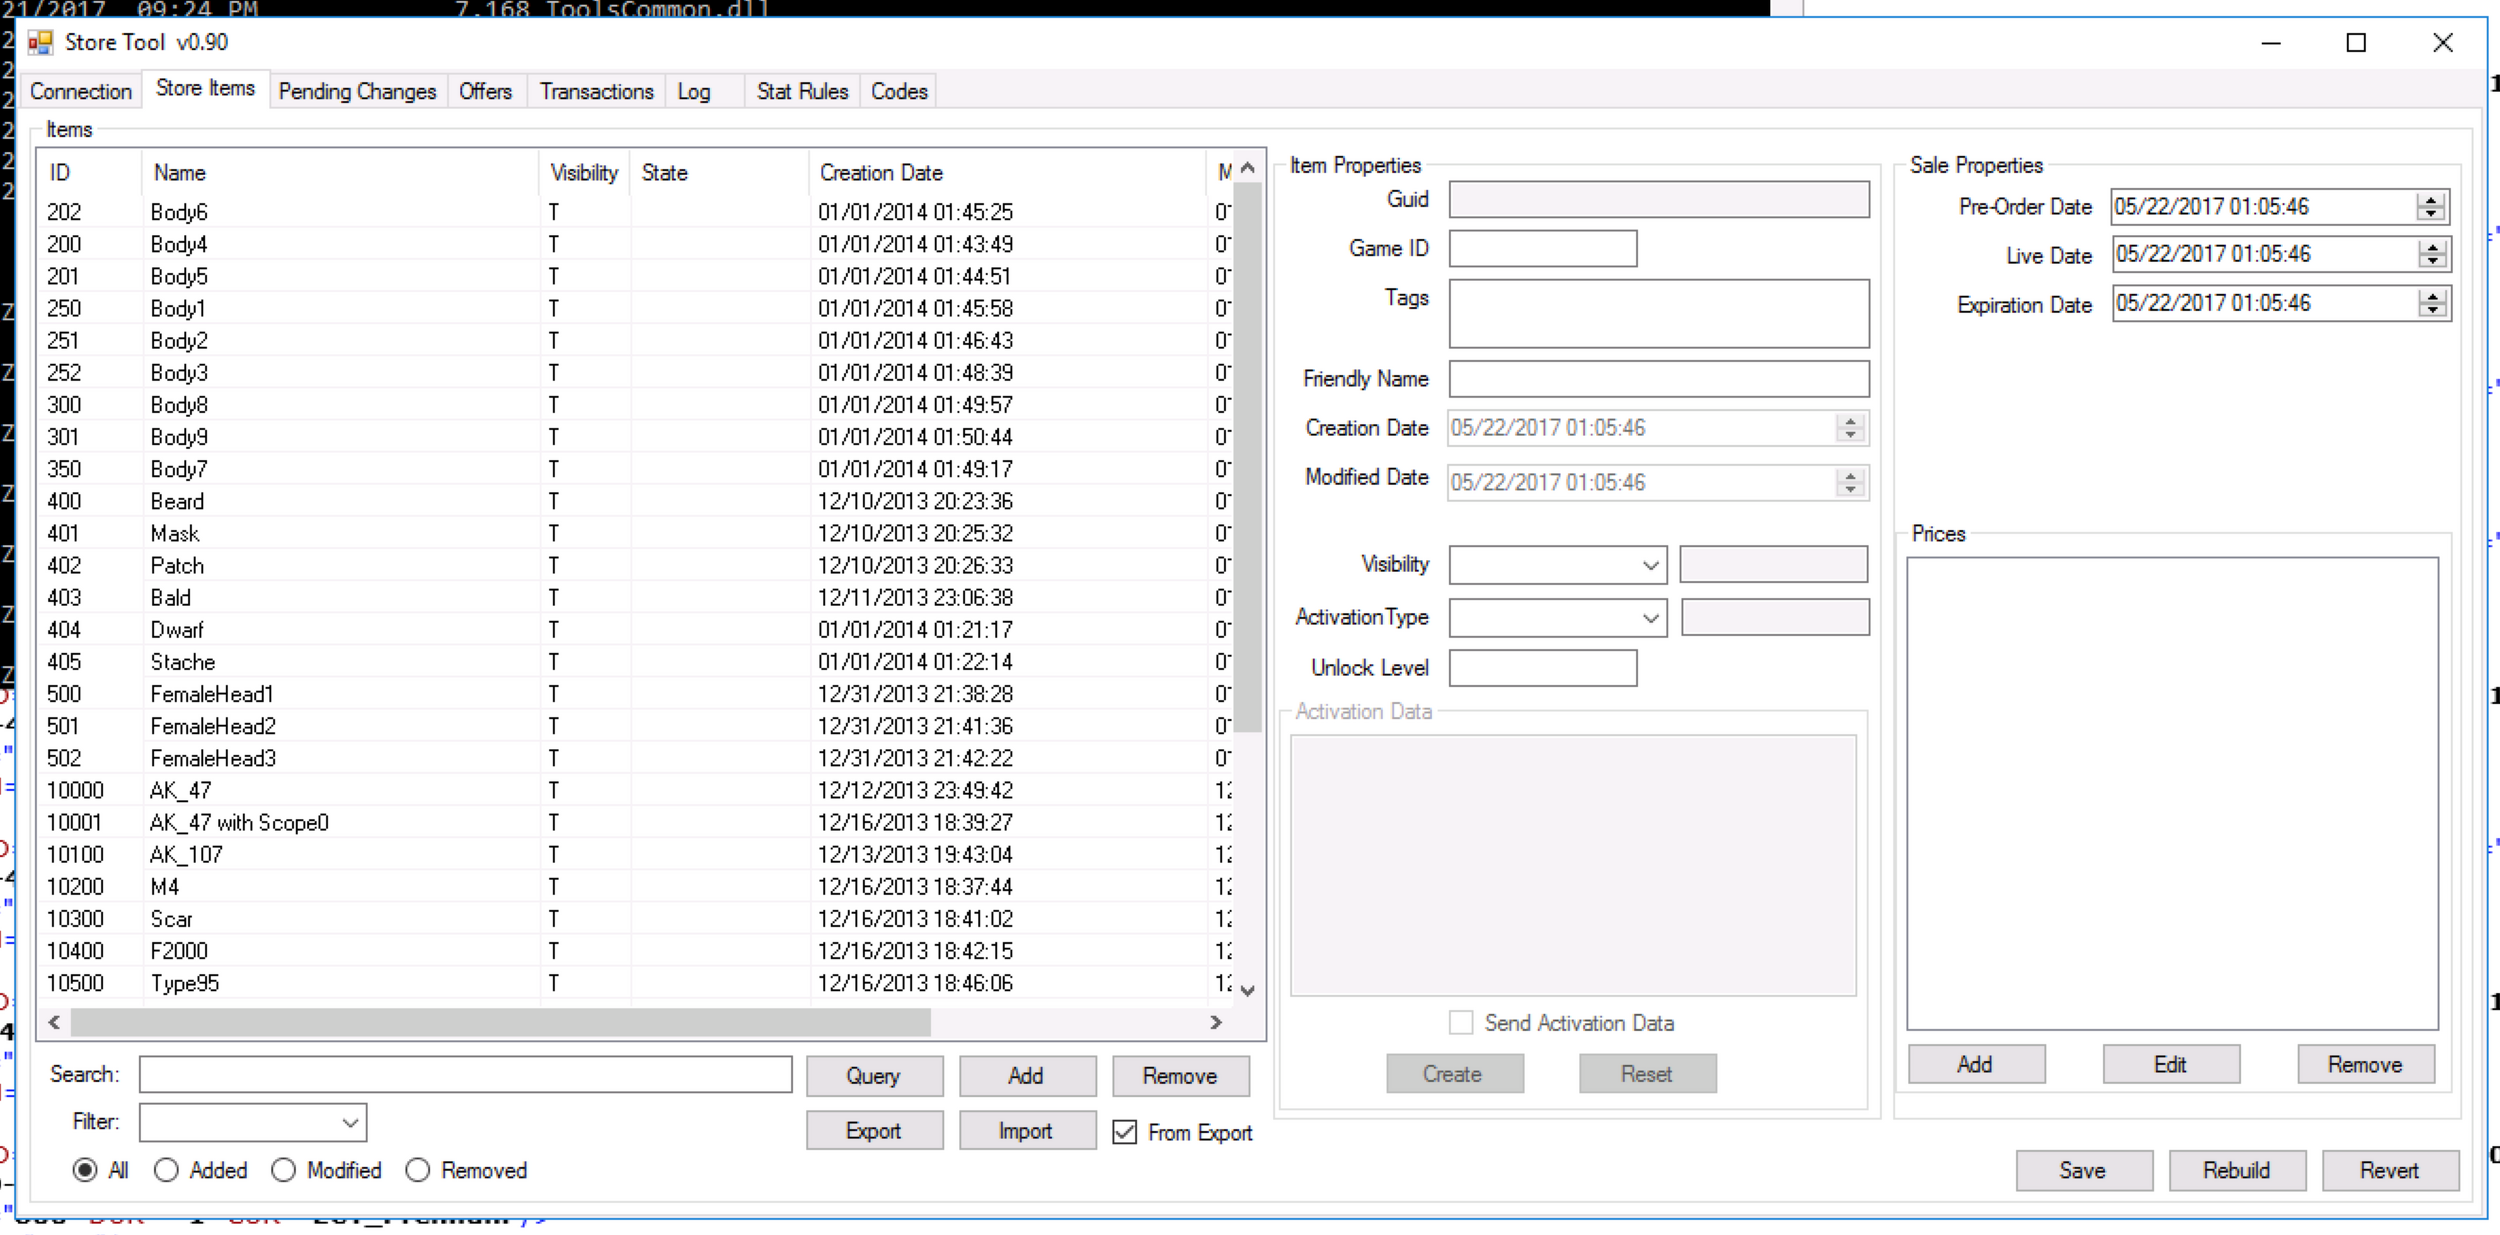Image resolution: width=2500 pixels, height=1235 pixels.
Task: Select the Stache row
Action: [636, 662]
